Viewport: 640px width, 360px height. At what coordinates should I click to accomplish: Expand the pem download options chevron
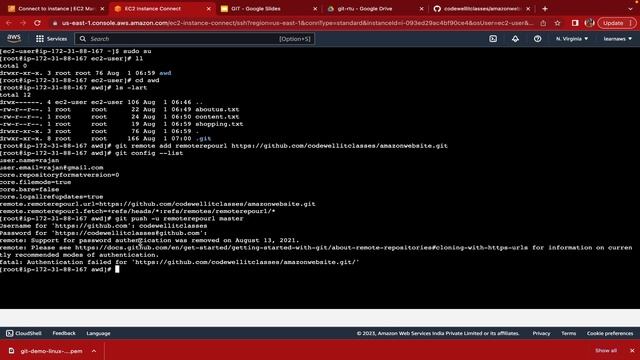point(94,351)
